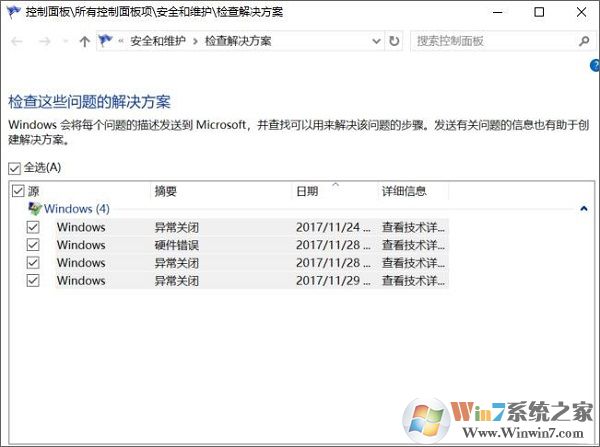Sort by the 源 column header
The image size is (600, 447).
coord(34,191)
